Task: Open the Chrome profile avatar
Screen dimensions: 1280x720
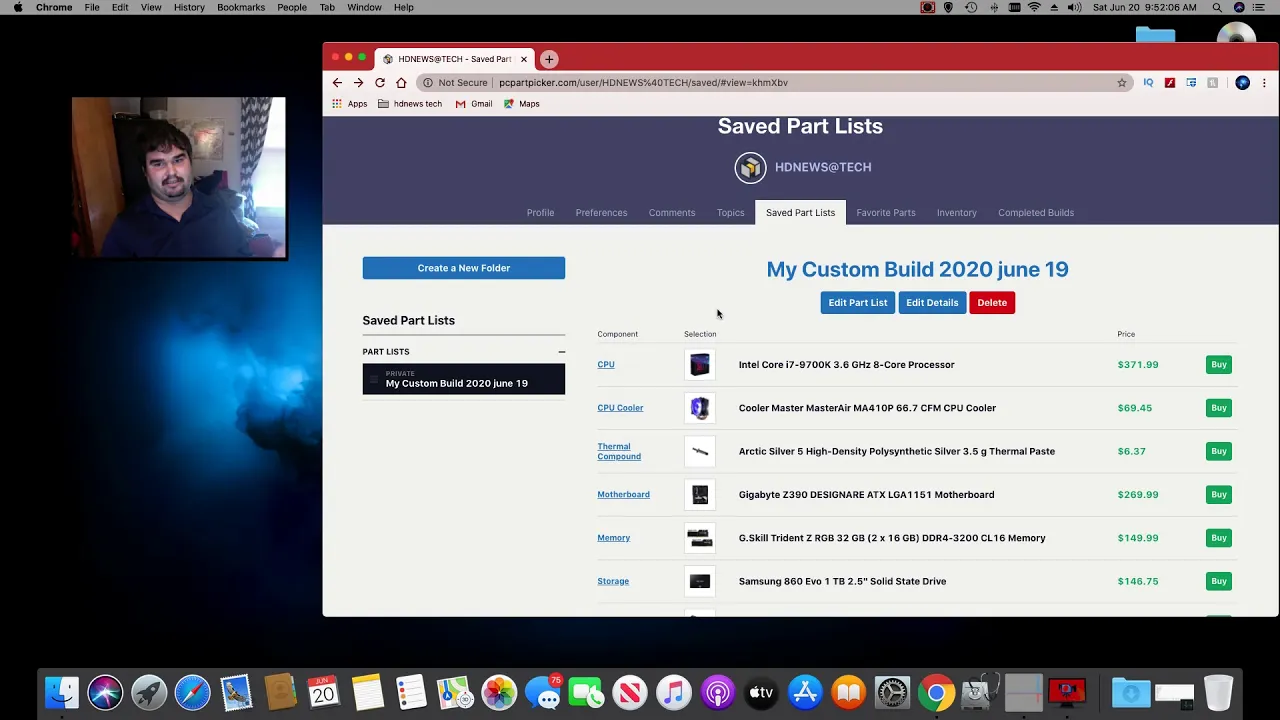Action: pos(1242,83)
